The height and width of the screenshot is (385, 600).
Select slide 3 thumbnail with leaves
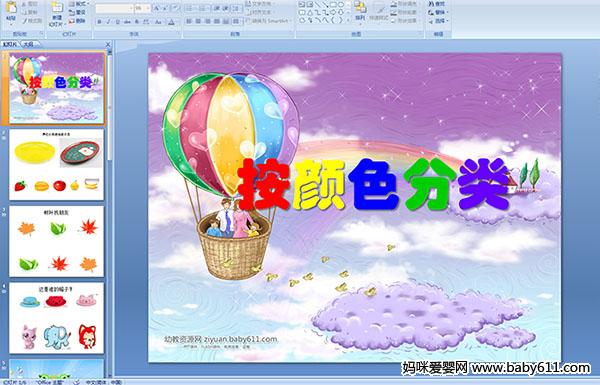coord(57,241)
